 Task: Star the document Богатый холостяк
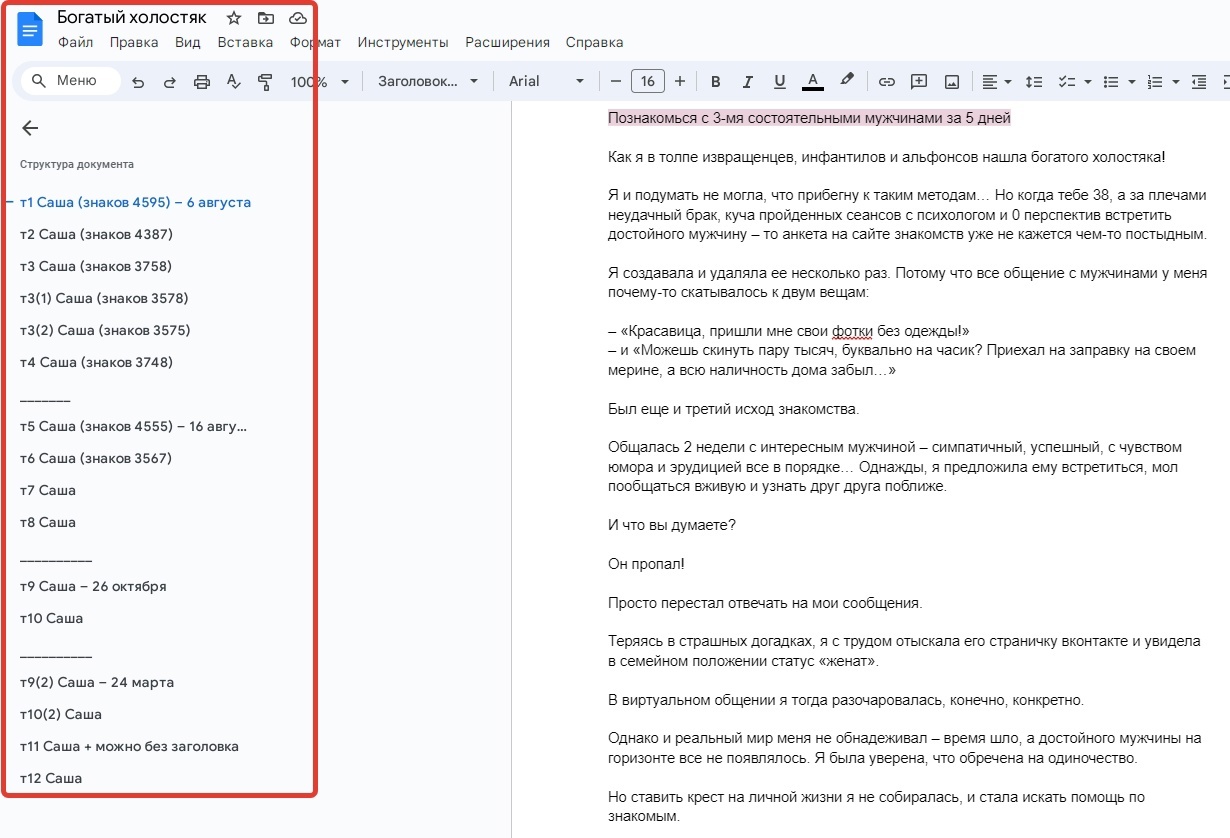(x=234, y=18)
